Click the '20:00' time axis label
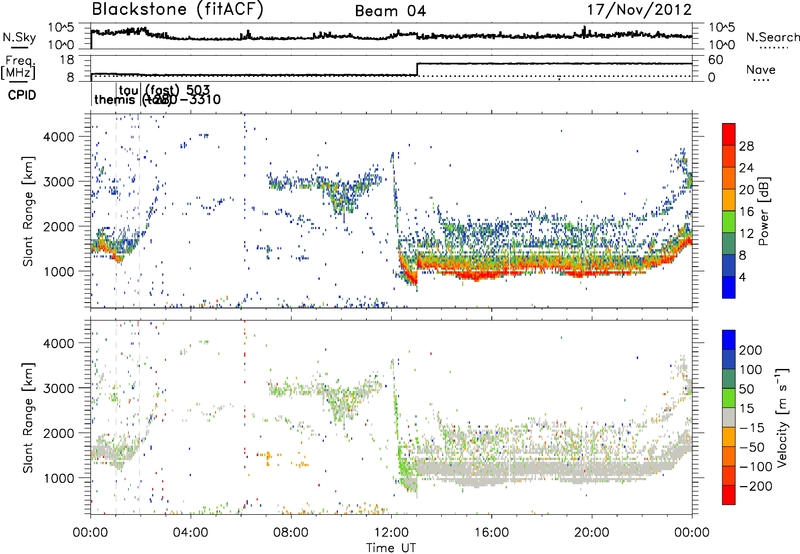This screenshot has width=800, height=554. coord(592,533)
